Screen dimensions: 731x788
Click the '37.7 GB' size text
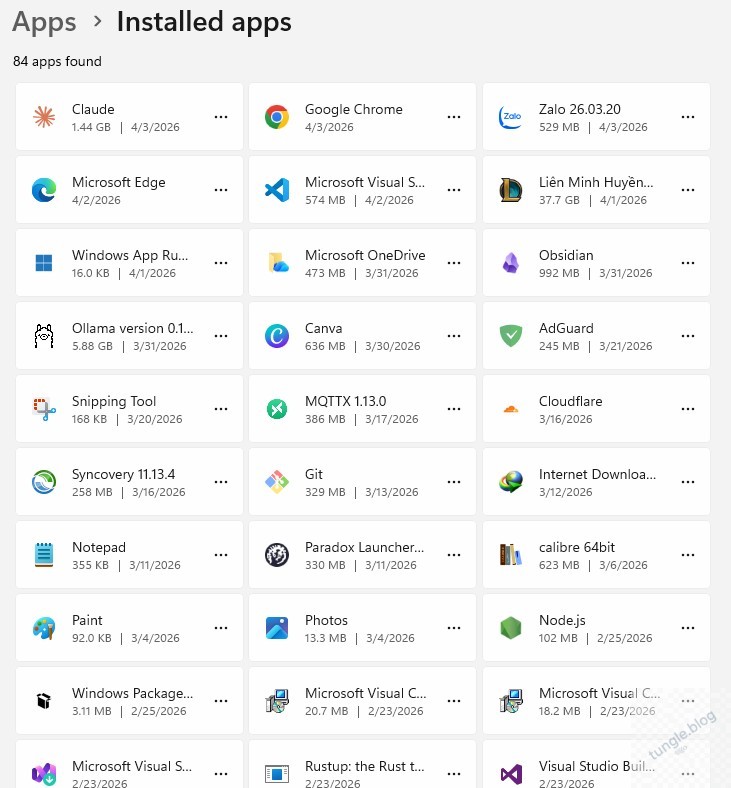[x=559, y=200]
